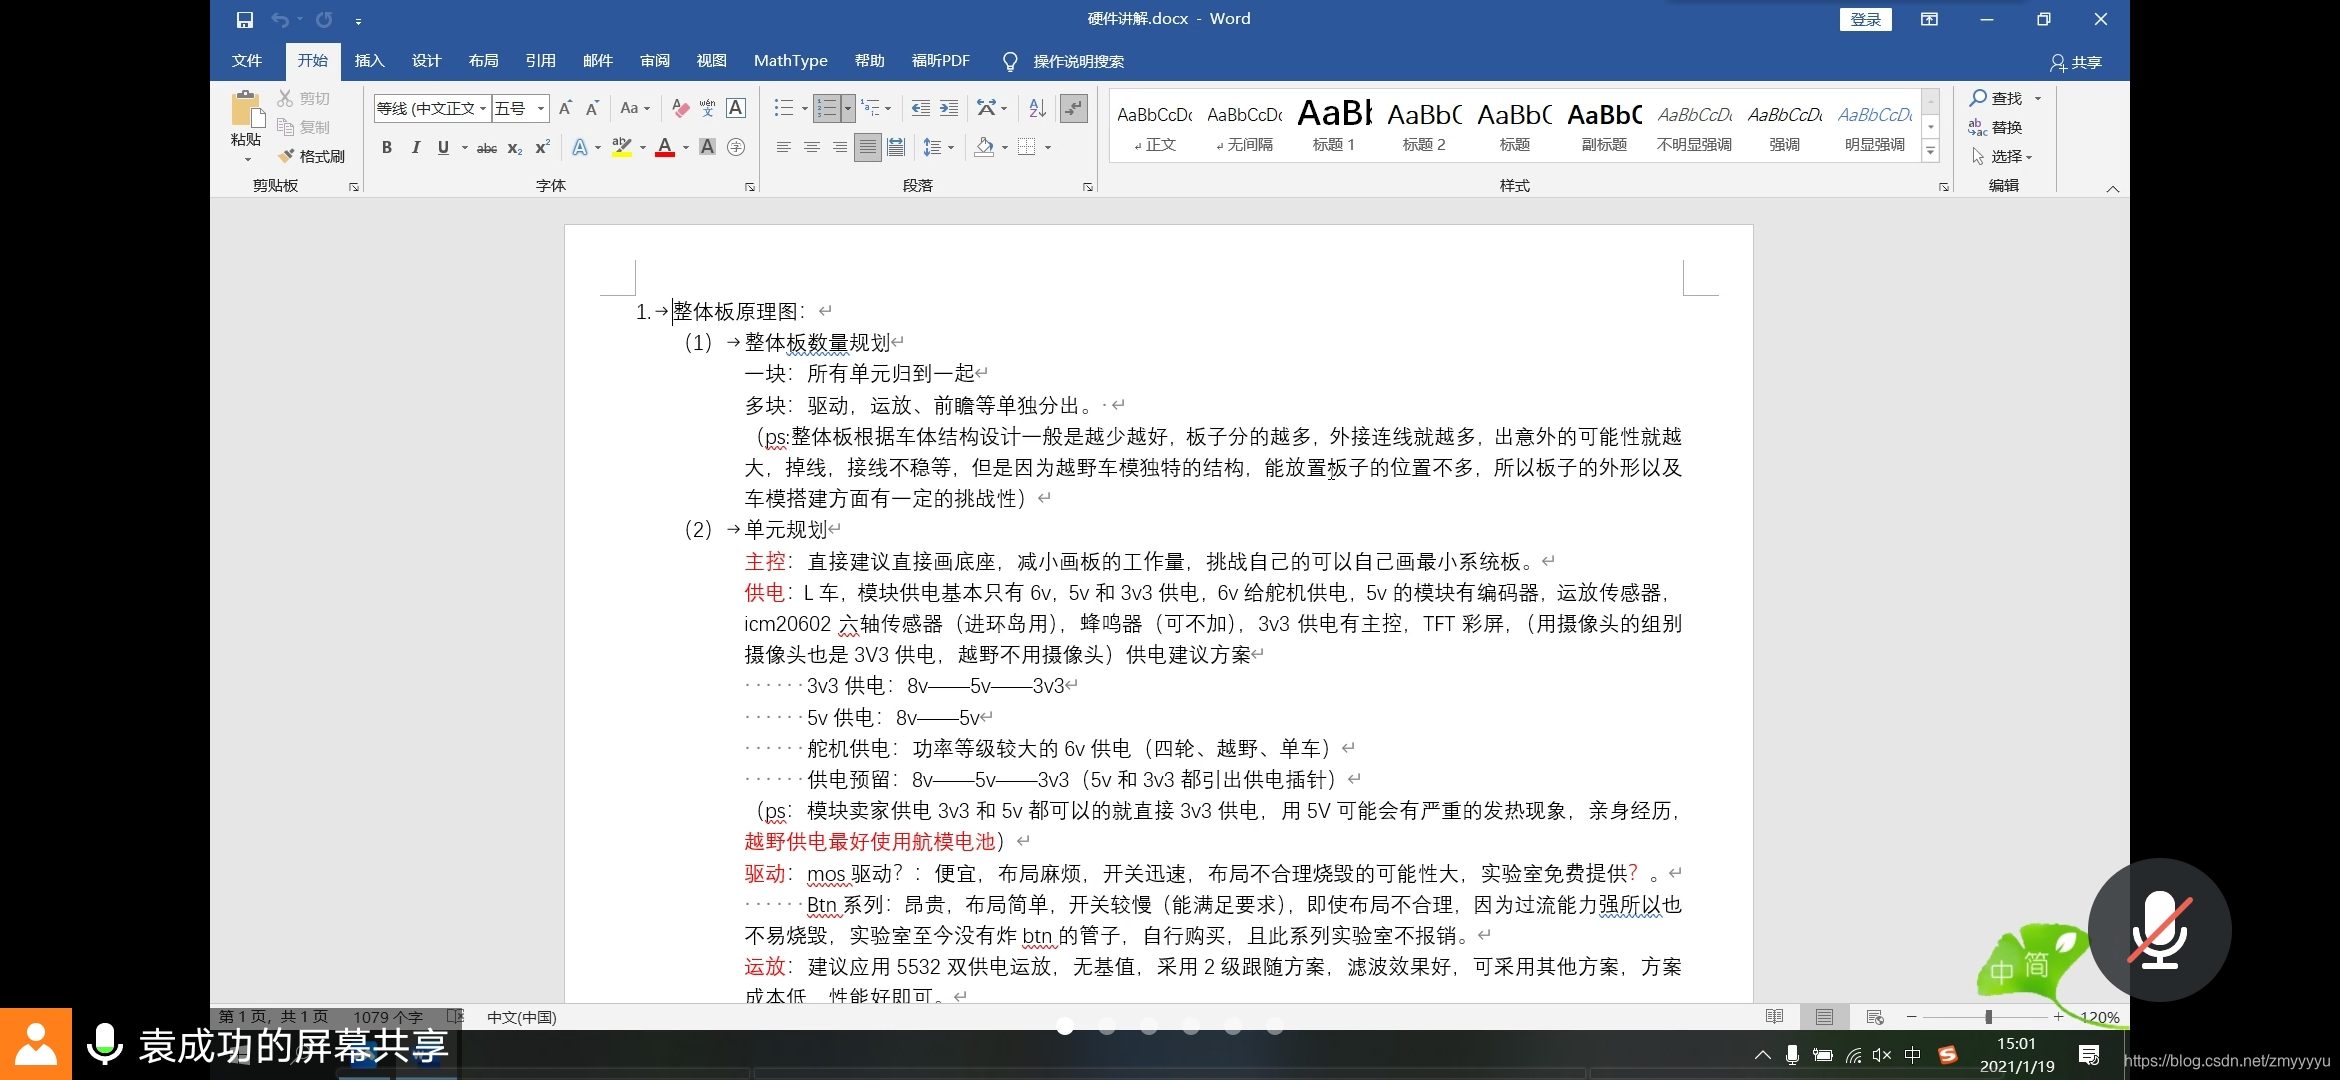
Task: Open the 文件 menu
Action: tap(247, 61)
